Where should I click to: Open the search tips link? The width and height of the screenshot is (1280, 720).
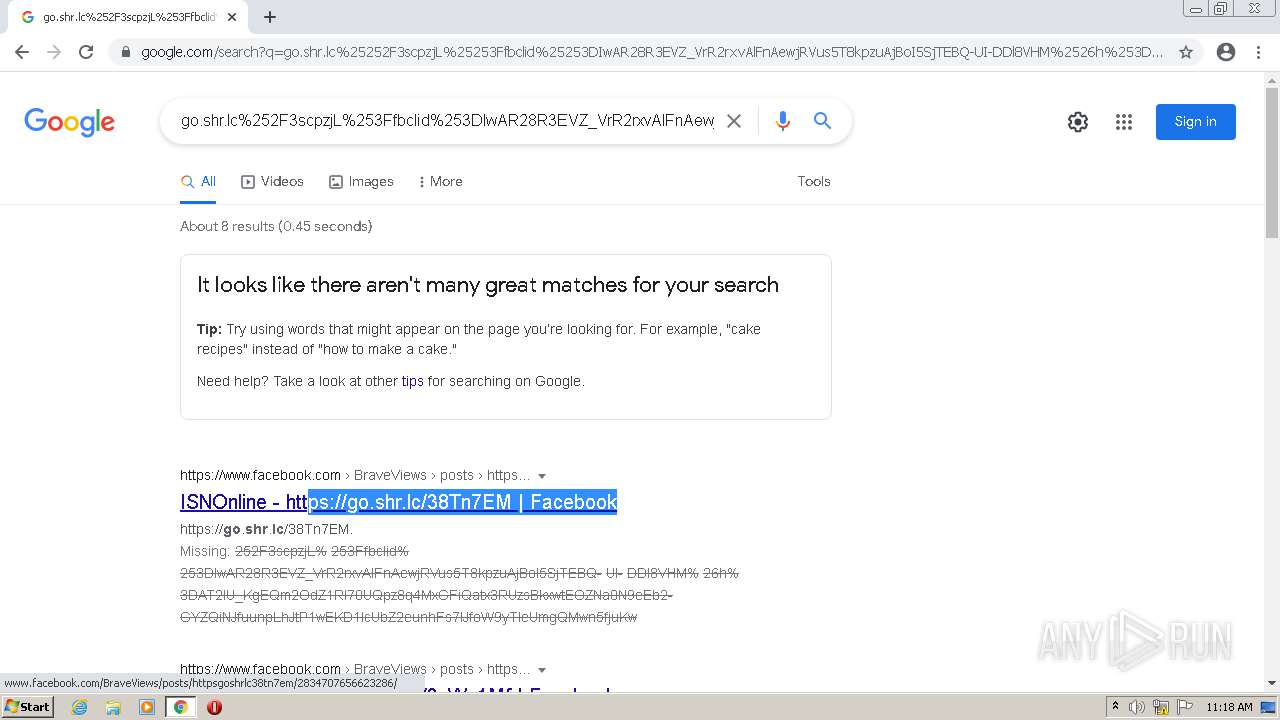(412, 381)
